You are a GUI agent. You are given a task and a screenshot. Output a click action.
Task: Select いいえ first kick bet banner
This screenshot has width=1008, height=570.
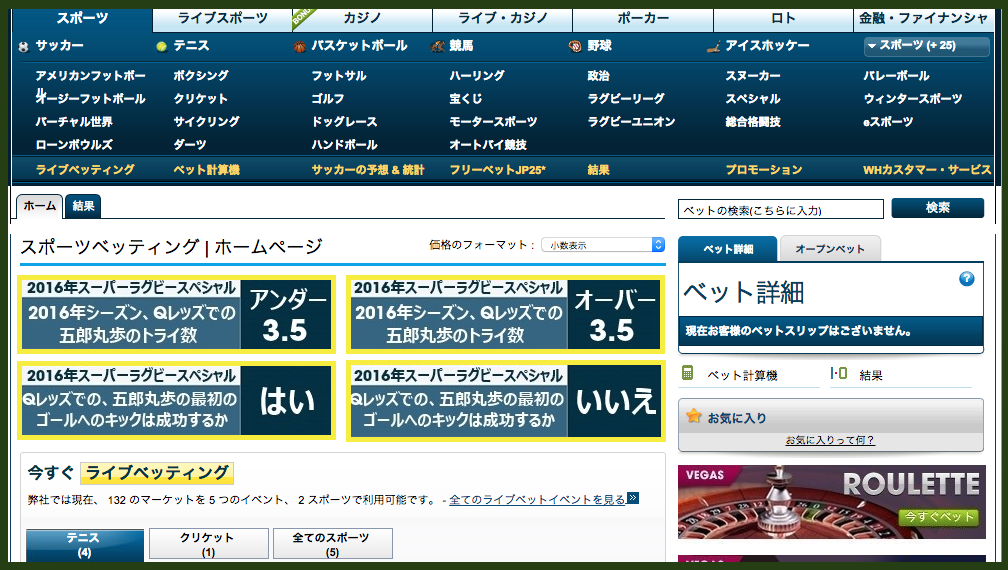(x=505, y=401)
